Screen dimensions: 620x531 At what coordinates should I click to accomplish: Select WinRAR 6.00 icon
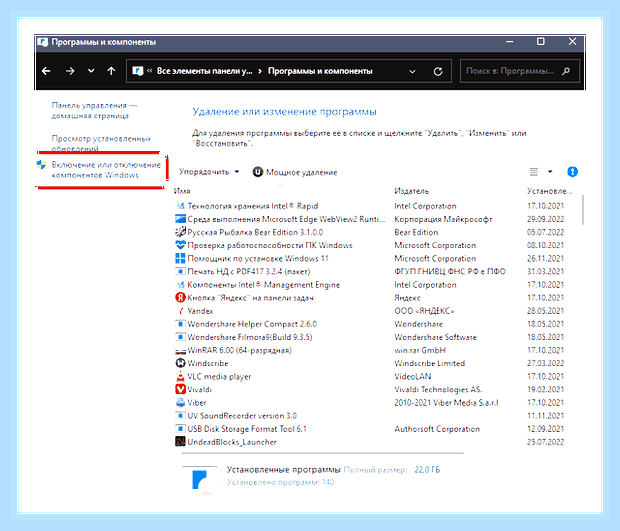(180, 350)
